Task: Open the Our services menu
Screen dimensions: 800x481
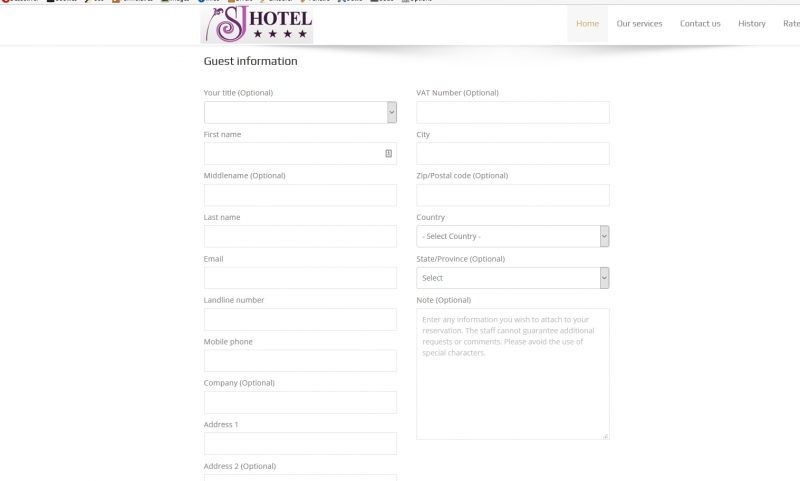Action: pos(639,24)
